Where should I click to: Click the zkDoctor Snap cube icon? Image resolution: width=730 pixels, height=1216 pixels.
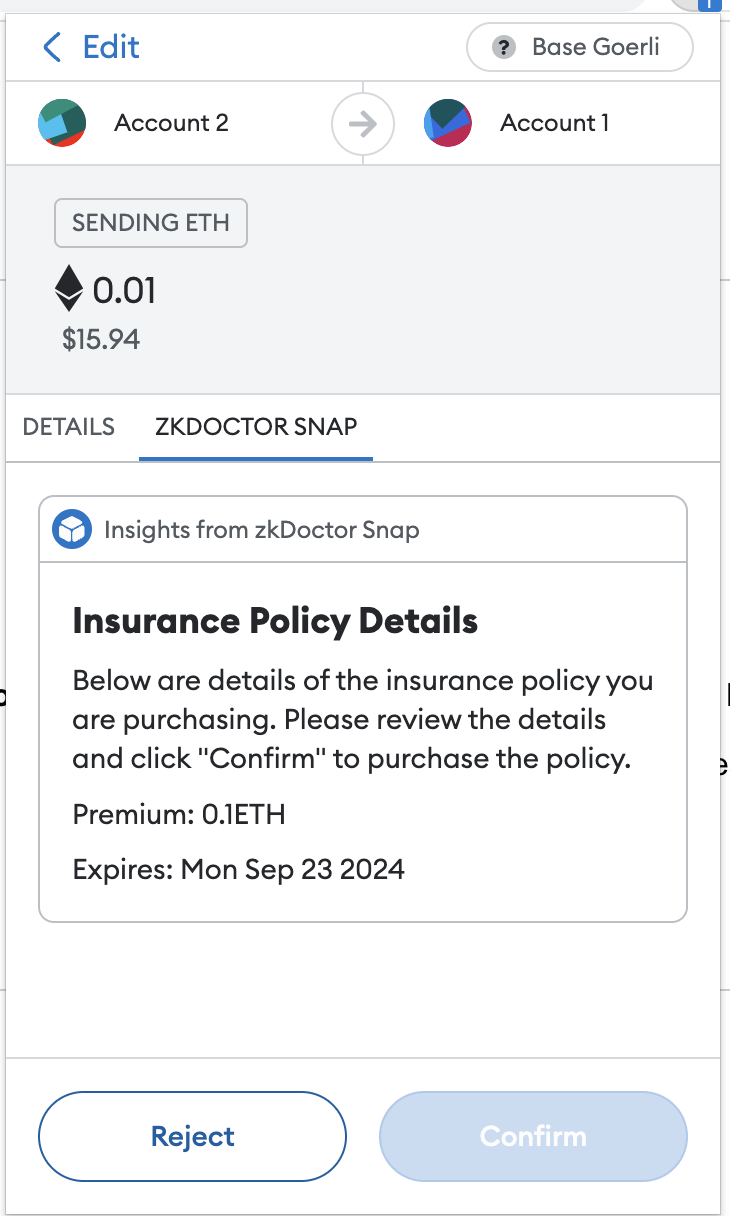(72, 529)
